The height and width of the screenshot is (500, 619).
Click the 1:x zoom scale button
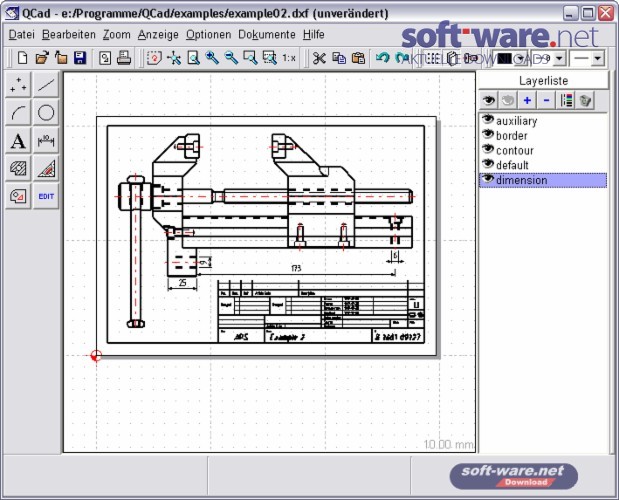point(289,58)
